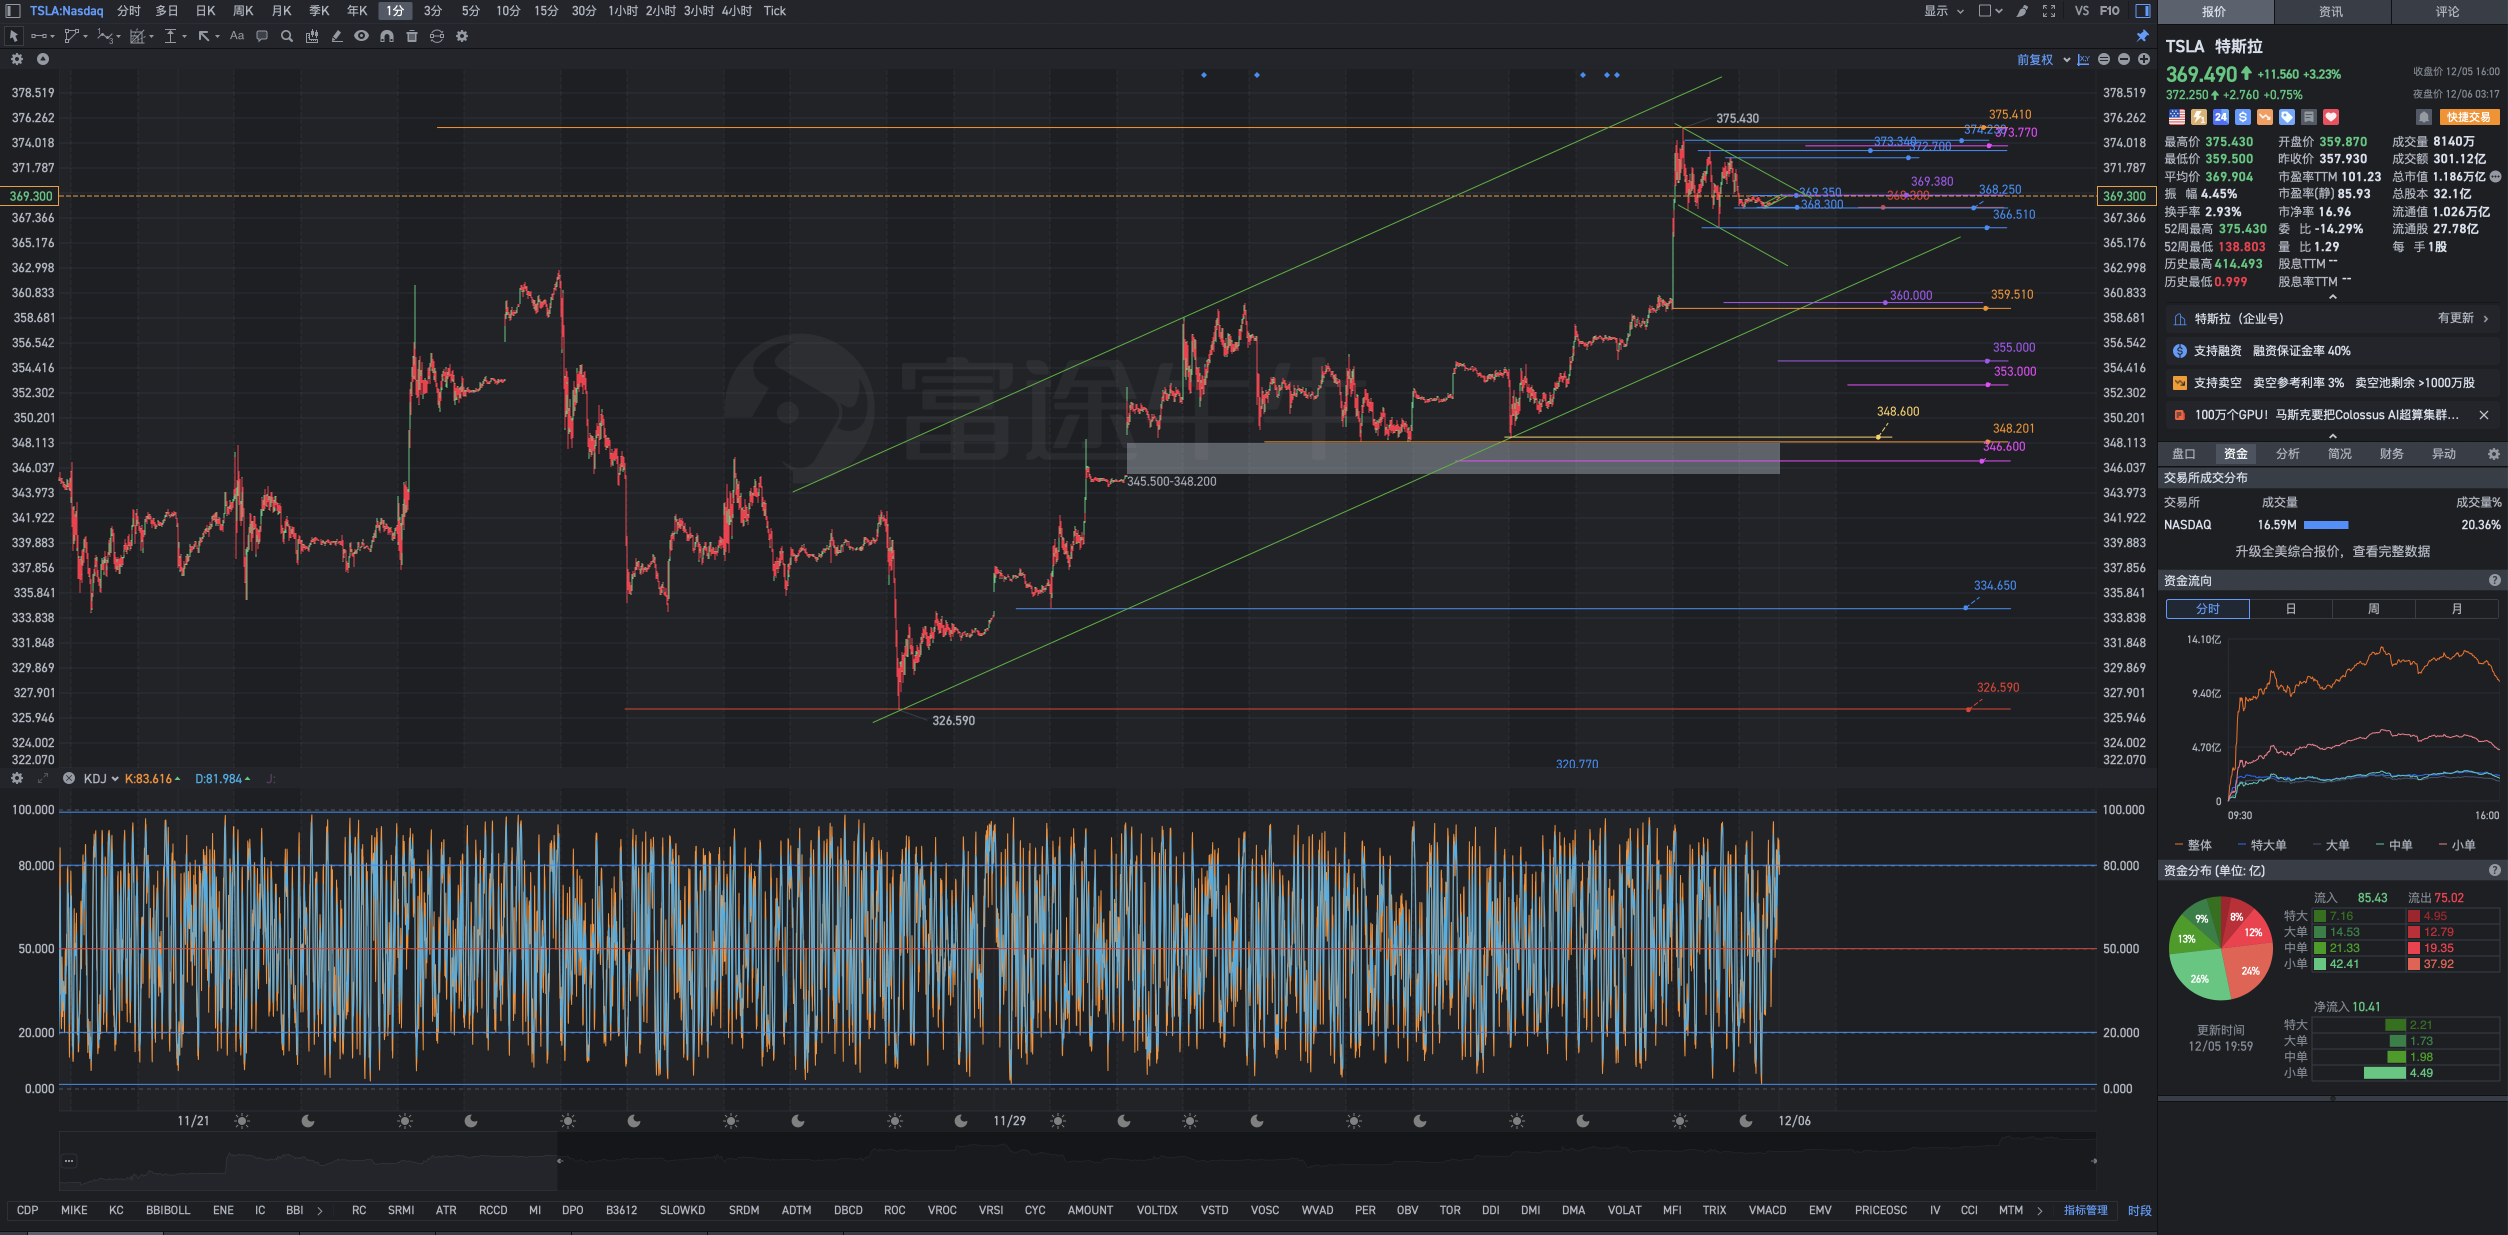Click the blue 24 hour trading icon
The width and height of the screenshot is (2508, 1235).
2221,117
